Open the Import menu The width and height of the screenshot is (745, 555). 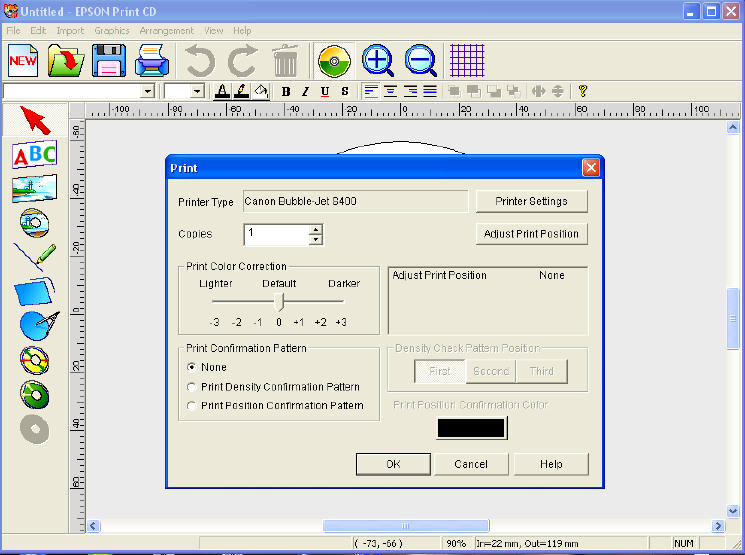point(70,30)
